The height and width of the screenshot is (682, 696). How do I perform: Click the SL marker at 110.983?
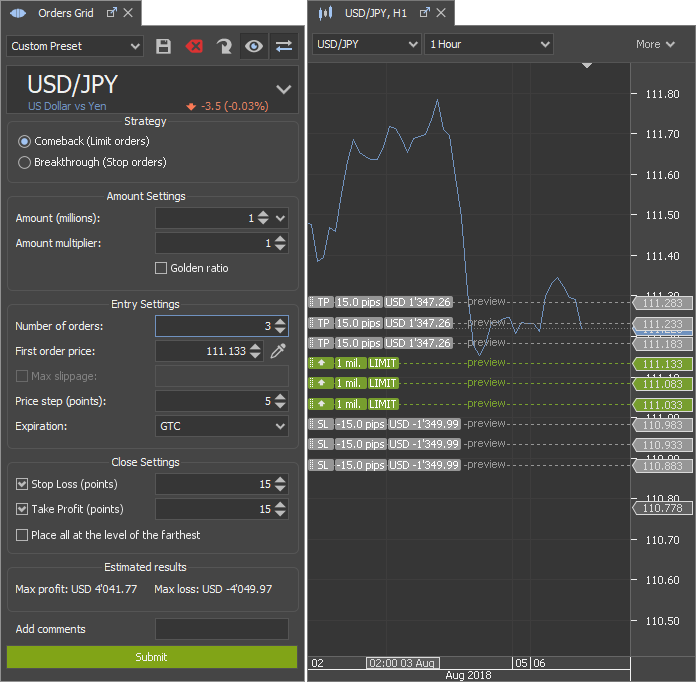(x=322, y=424)
